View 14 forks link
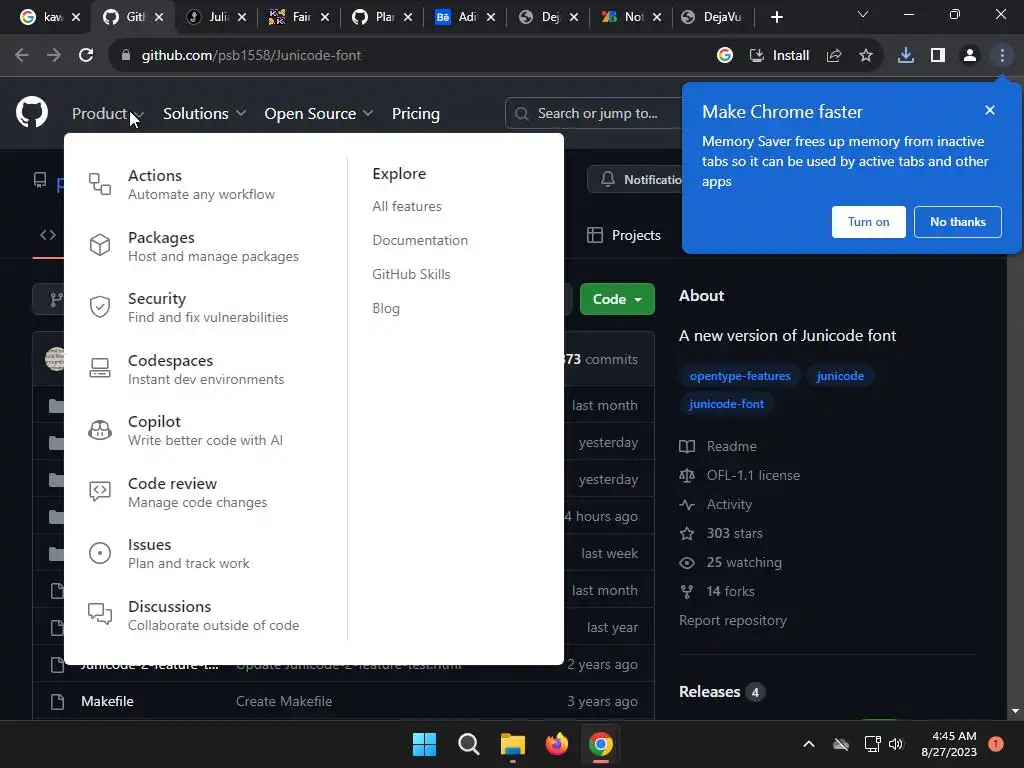Image resolution: width=1024 pixels, height=768 pixels. click(716, 592)
